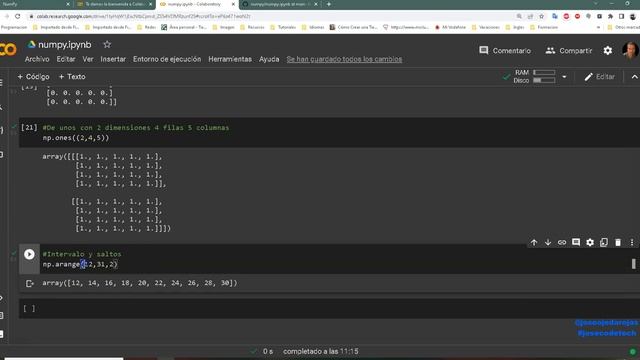Collapse the Colab header with the chevron
640x360 pixels.
point(634,77)
